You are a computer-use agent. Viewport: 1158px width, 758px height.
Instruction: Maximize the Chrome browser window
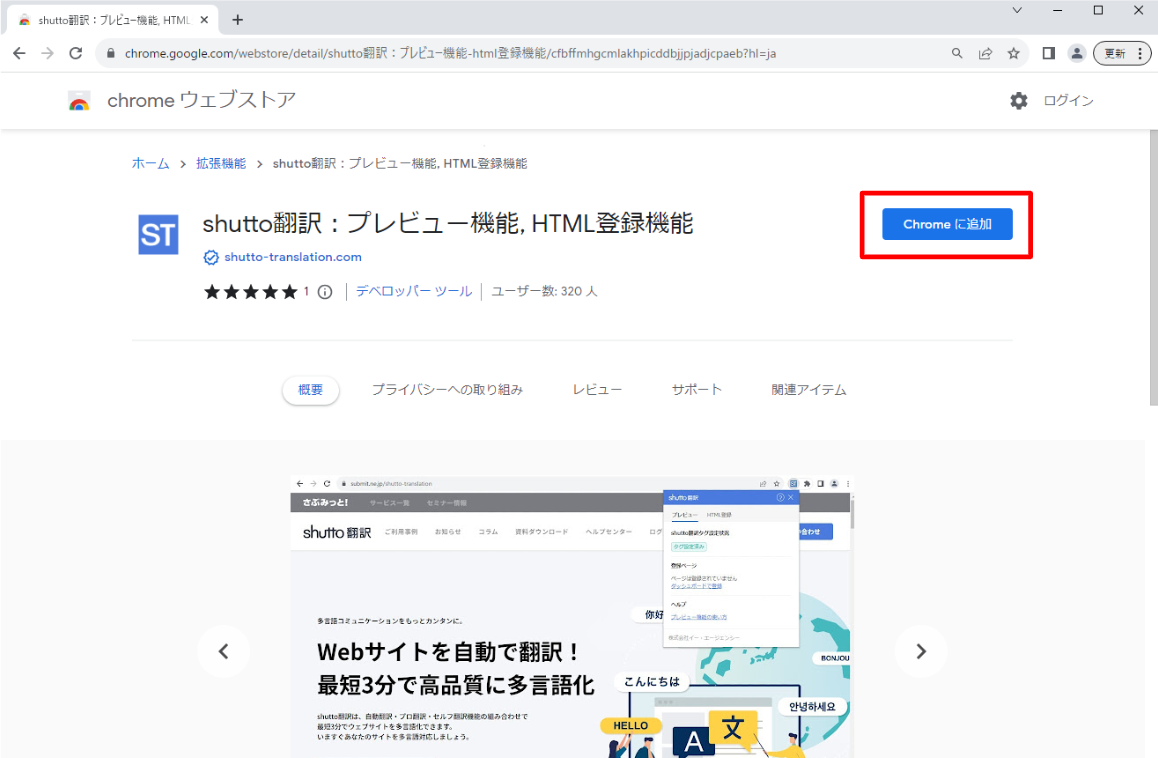click(x=1098, y=10)
